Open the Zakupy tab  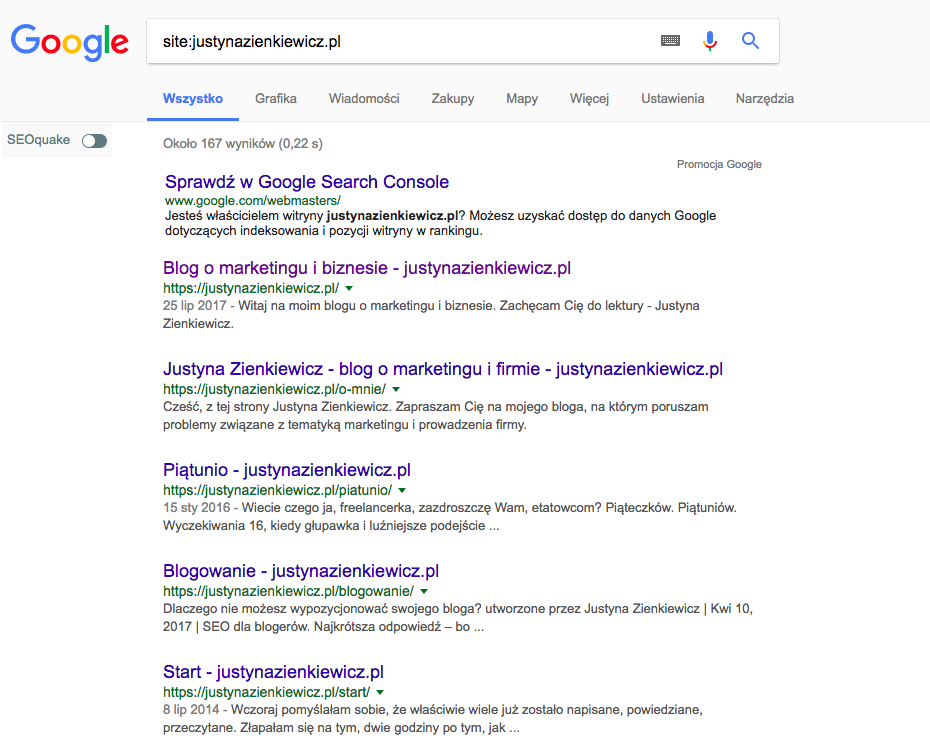[x=453, y=98]
